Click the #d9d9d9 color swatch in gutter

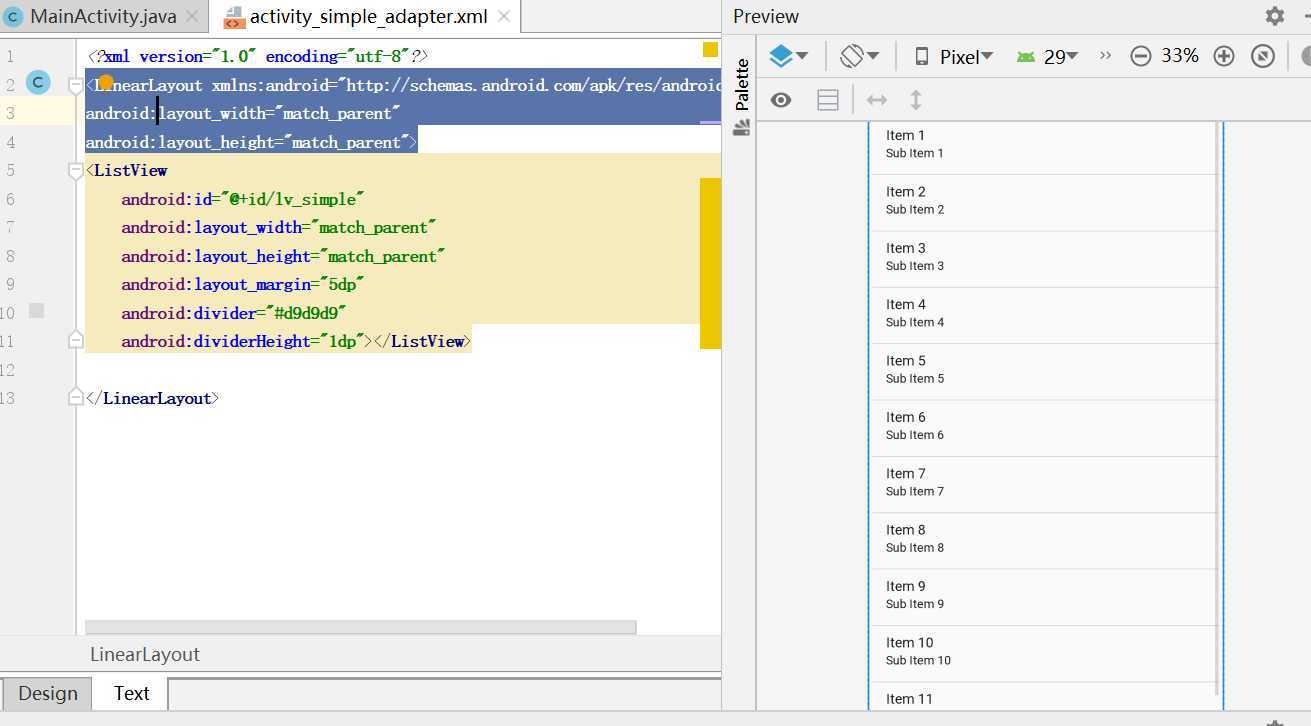pyautogui.click(x=37, y=311)
